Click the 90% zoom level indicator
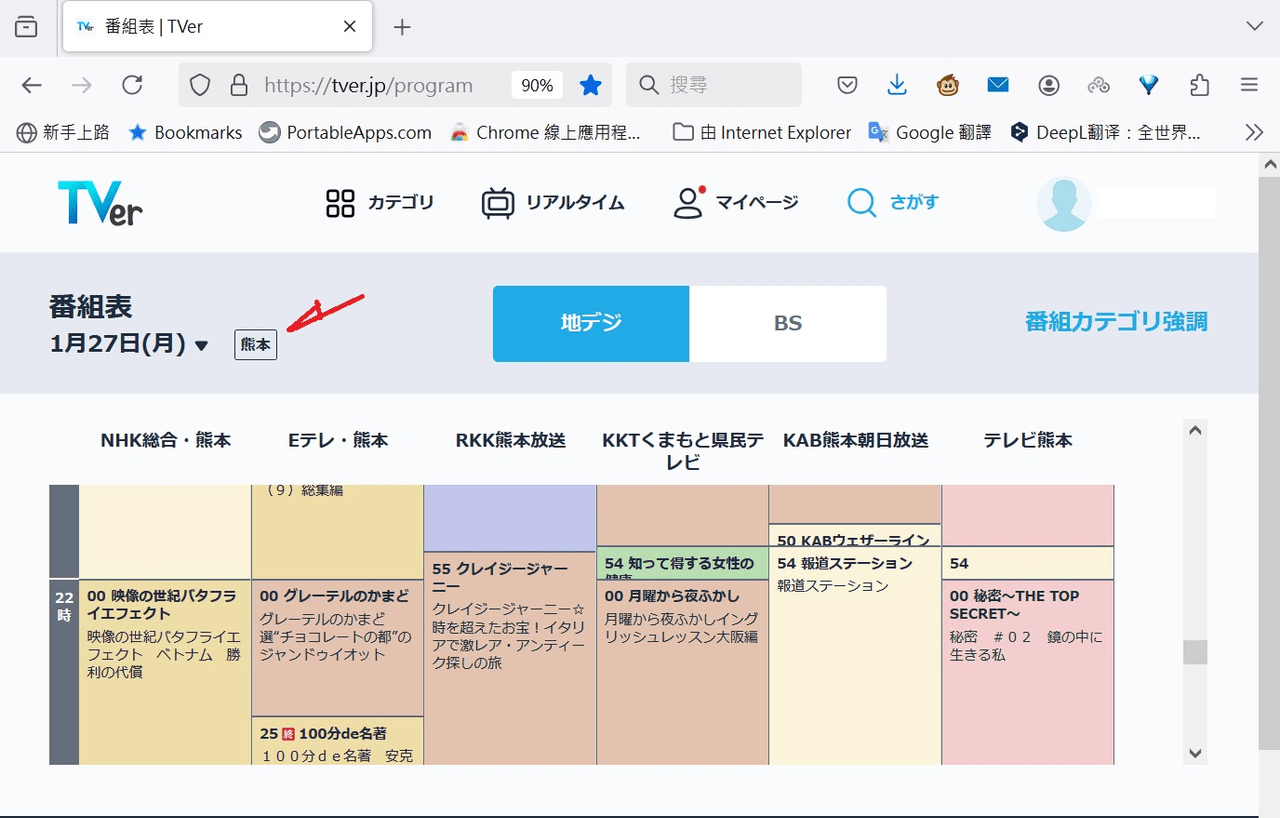The height and width of the screenshot is (818, 1280). click(537, 85)
